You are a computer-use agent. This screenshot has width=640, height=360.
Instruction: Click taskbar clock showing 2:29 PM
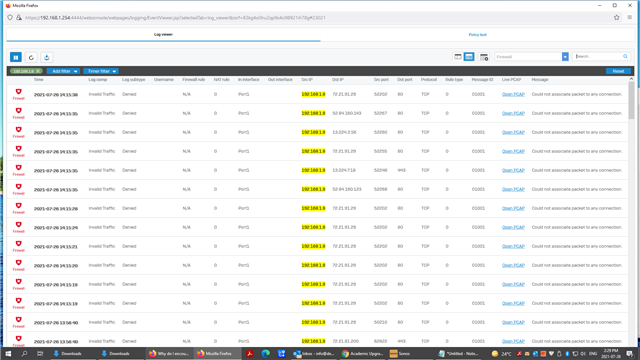click(611, 353)
